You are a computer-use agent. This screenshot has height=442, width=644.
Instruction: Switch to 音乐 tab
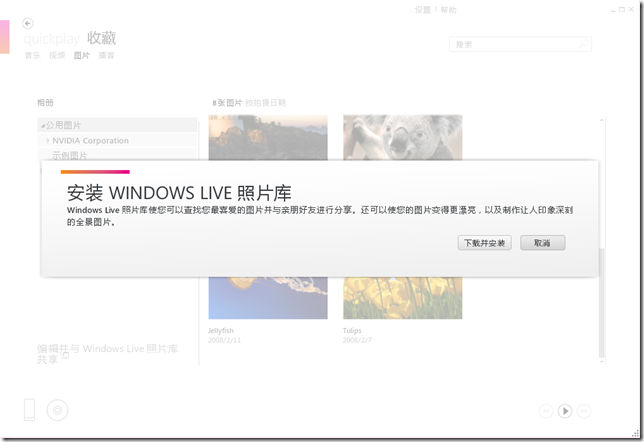(32, 55)
